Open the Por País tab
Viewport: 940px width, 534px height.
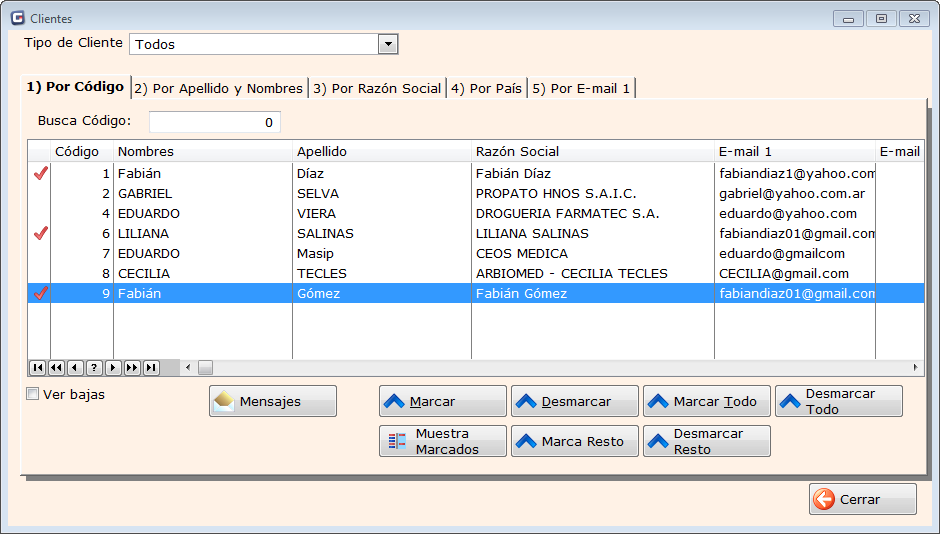[486, 88]
